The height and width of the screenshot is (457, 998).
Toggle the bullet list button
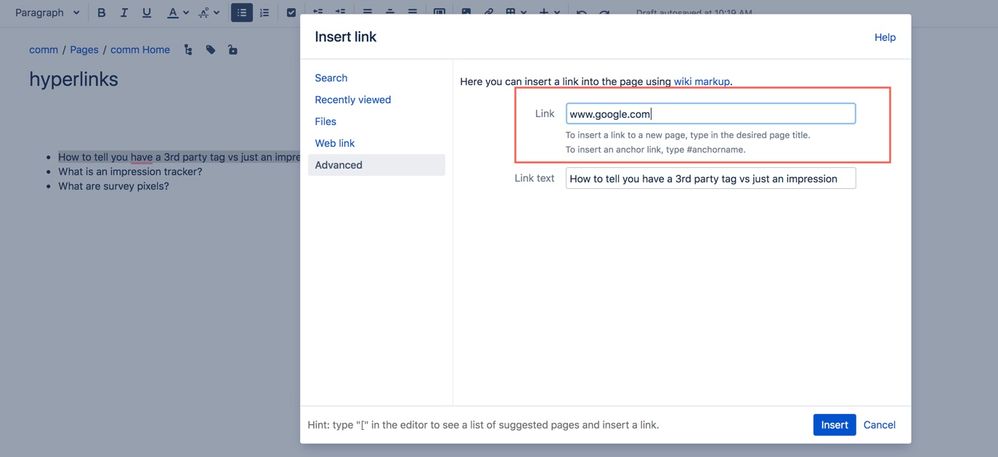click(x=242, y=12)
